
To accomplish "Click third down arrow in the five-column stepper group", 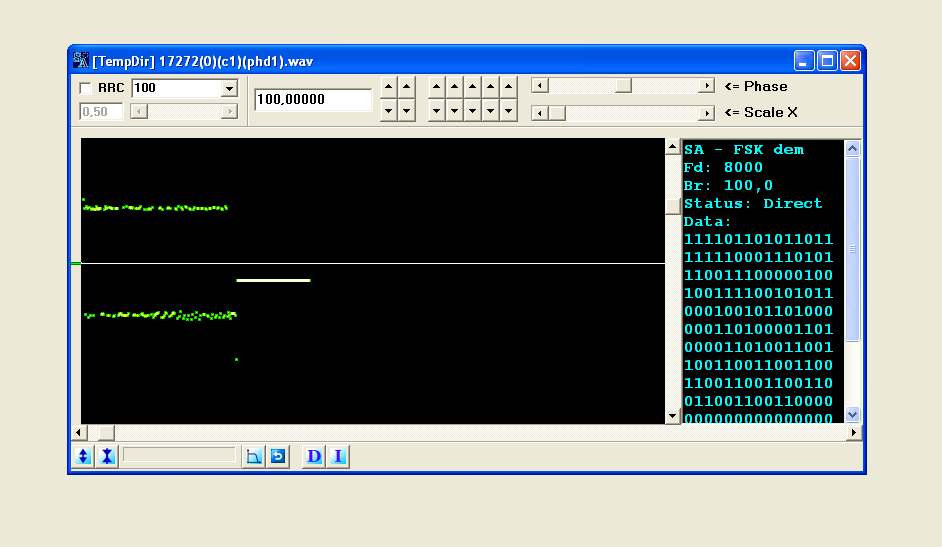I will [473, 111].
